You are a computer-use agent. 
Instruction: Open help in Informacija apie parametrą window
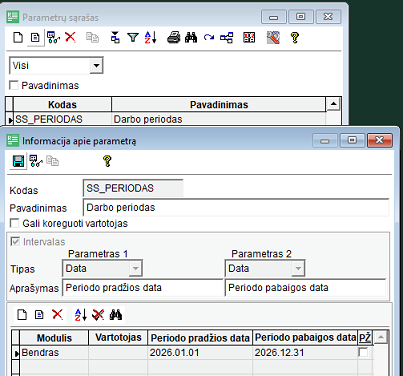pyautogui.click(x=107, y=161)
